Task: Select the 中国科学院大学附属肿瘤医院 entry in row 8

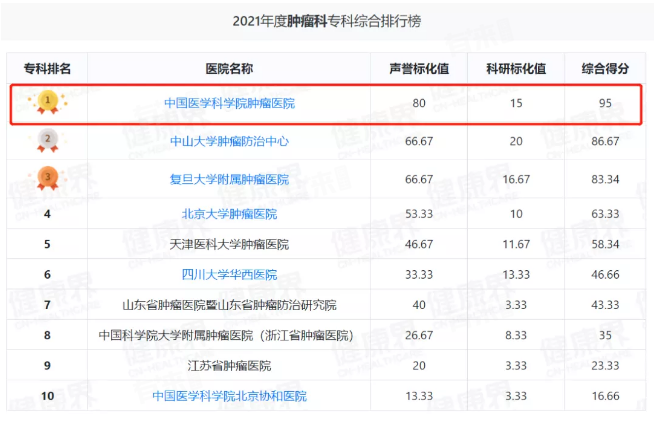Action: (229, 335)
